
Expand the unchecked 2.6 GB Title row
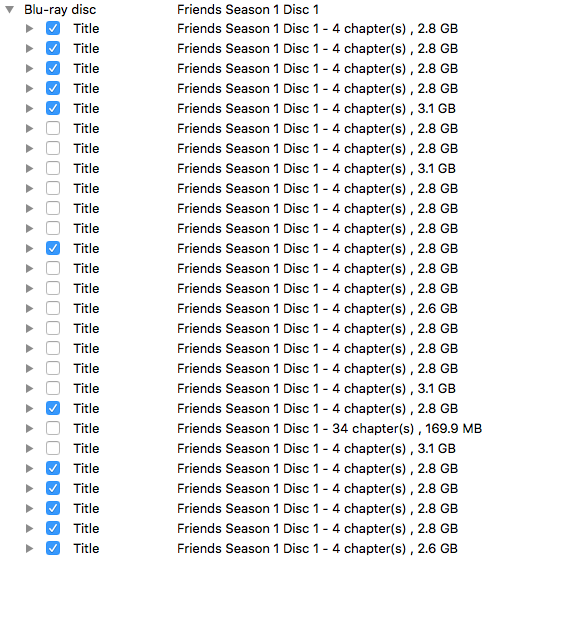29,308
